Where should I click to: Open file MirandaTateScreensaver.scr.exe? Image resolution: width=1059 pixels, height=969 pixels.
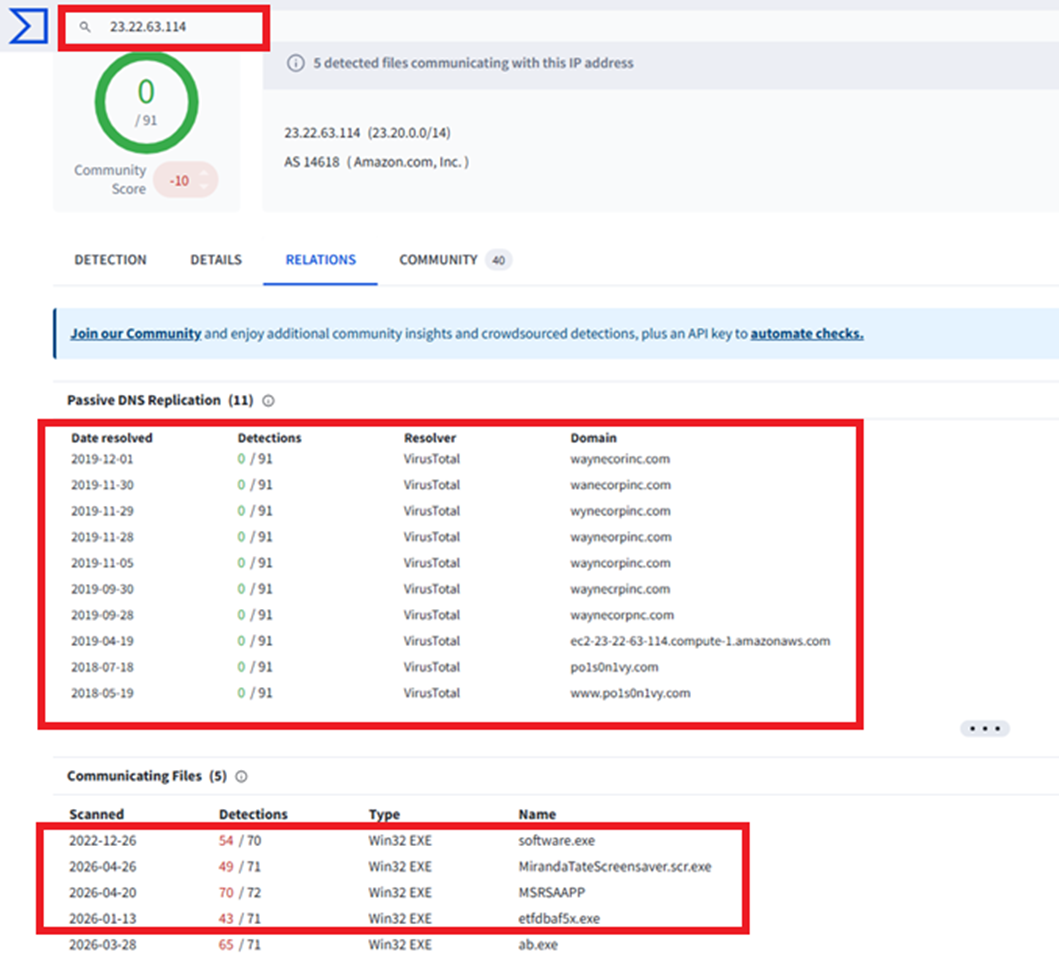[615, 867]
